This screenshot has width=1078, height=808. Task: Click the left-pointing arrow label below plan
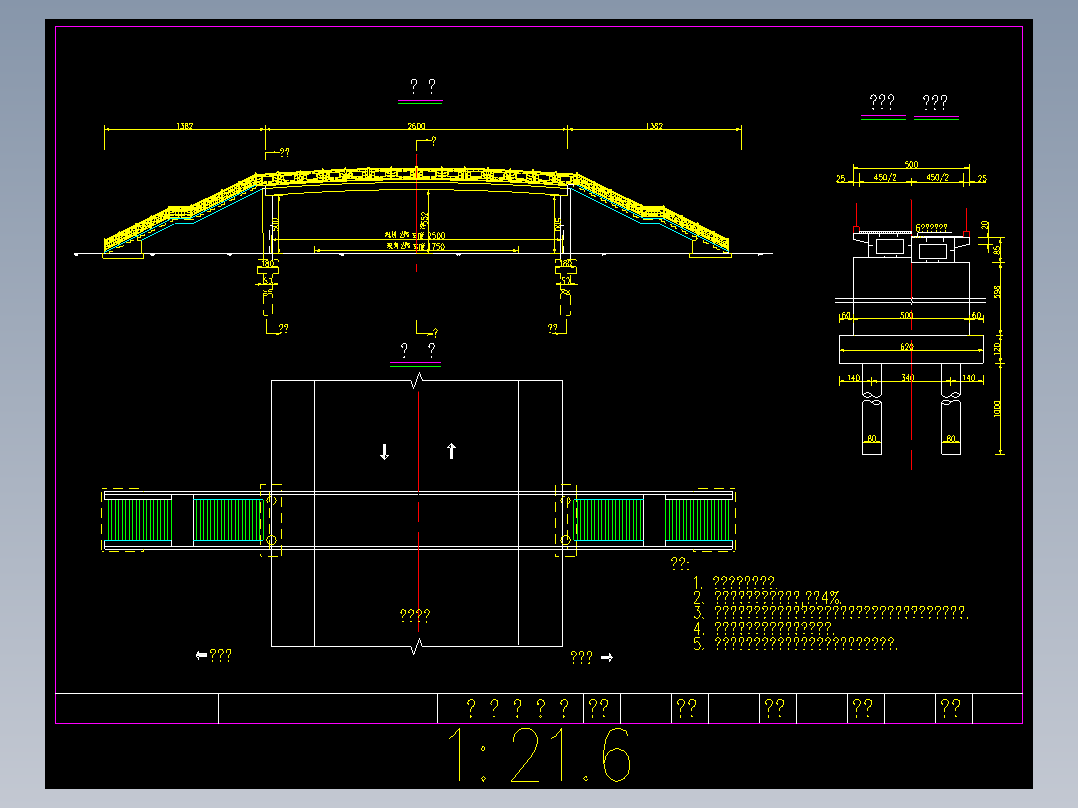pos(214,655)
